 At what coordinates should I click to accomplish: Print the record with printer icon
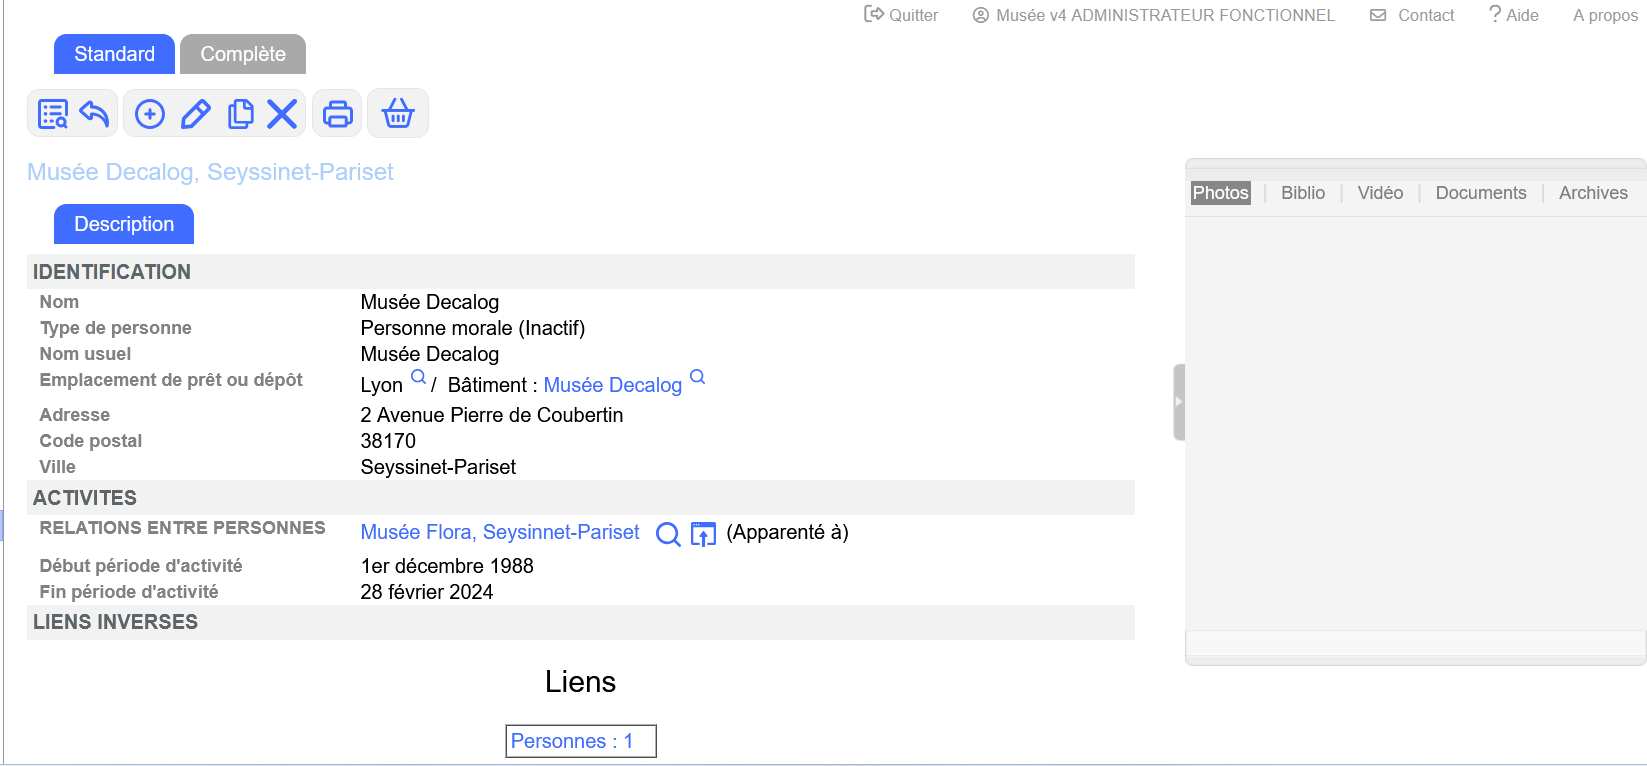[338, 114]
